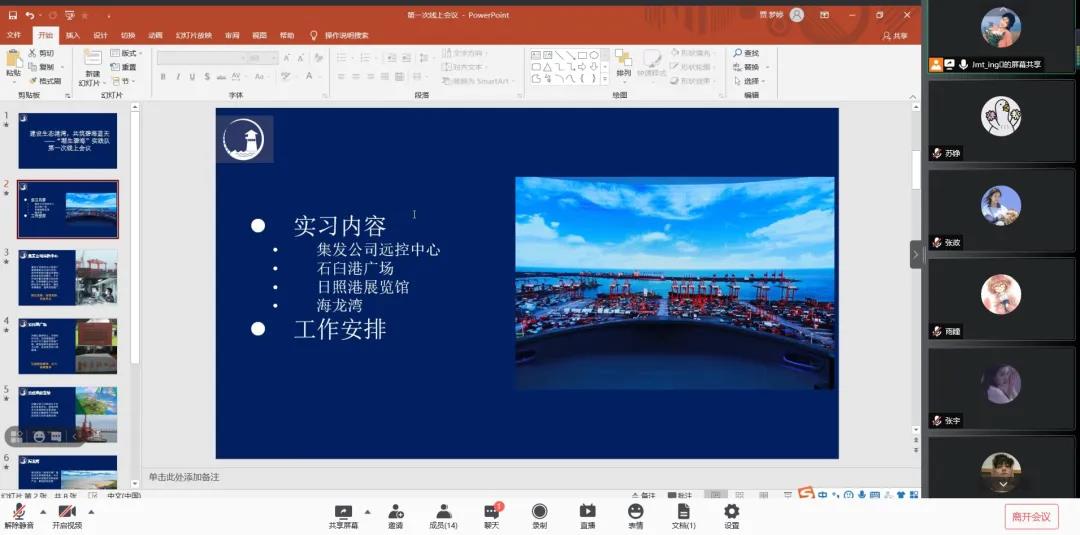Expand the arrow next to 共享屏幕
This screenshot has width=1080, height=535.
coord(368,510)
